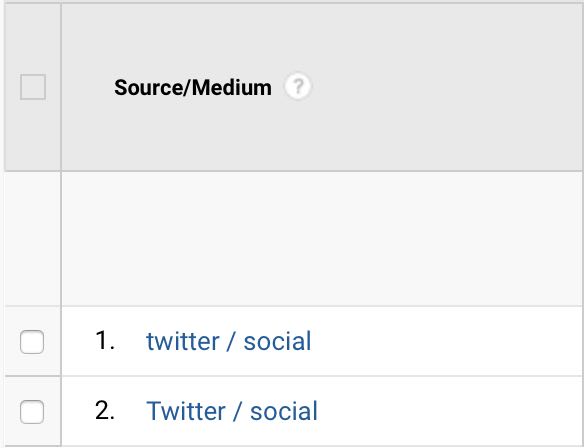The image size is (584, 448).
Task: Click the blank summary cell under the header checkbox
Action: tap(32, 239)
